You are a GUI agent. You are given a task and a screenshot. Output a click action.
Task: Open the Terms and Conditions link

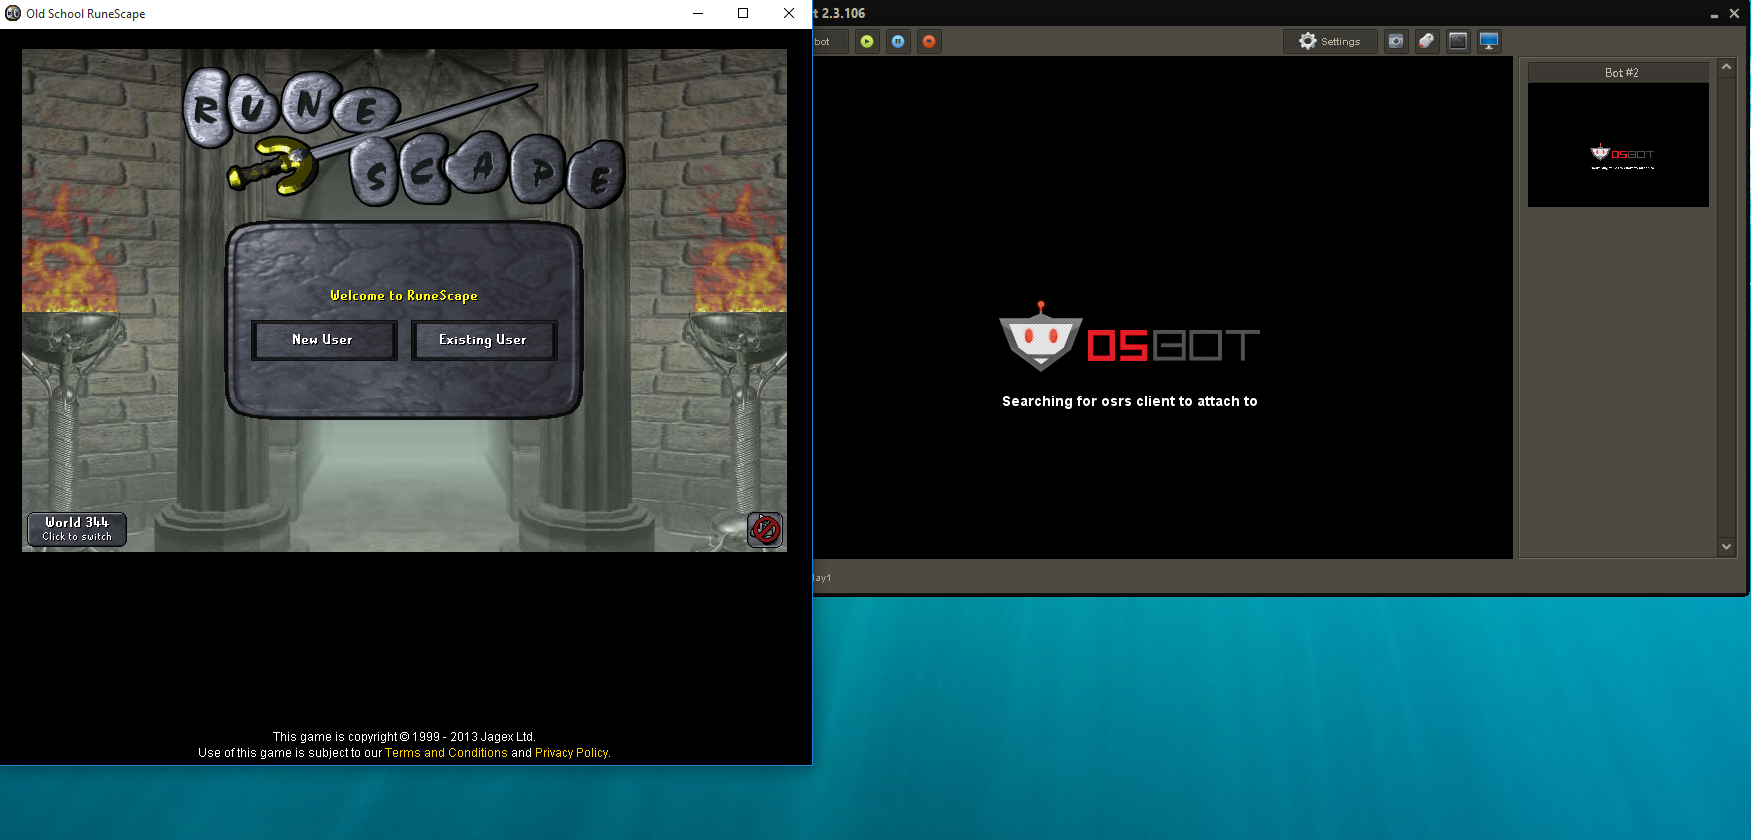(446, 753)
